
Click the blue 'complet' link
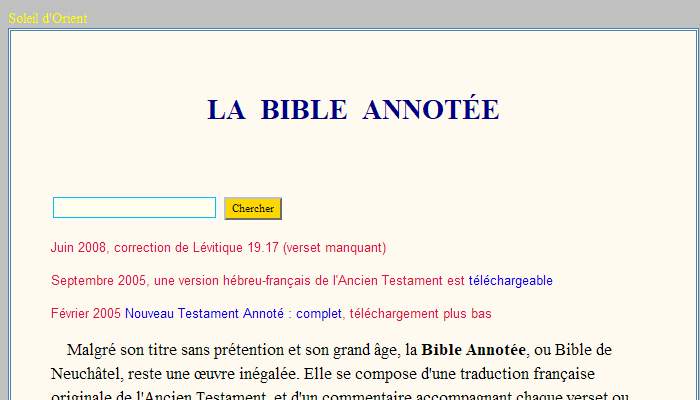319,314
